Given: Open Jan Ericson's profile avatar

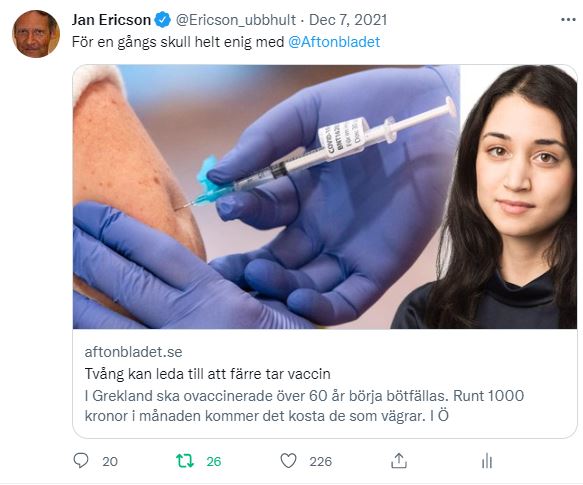Looking at the screenshot, I should click(36, 34).
